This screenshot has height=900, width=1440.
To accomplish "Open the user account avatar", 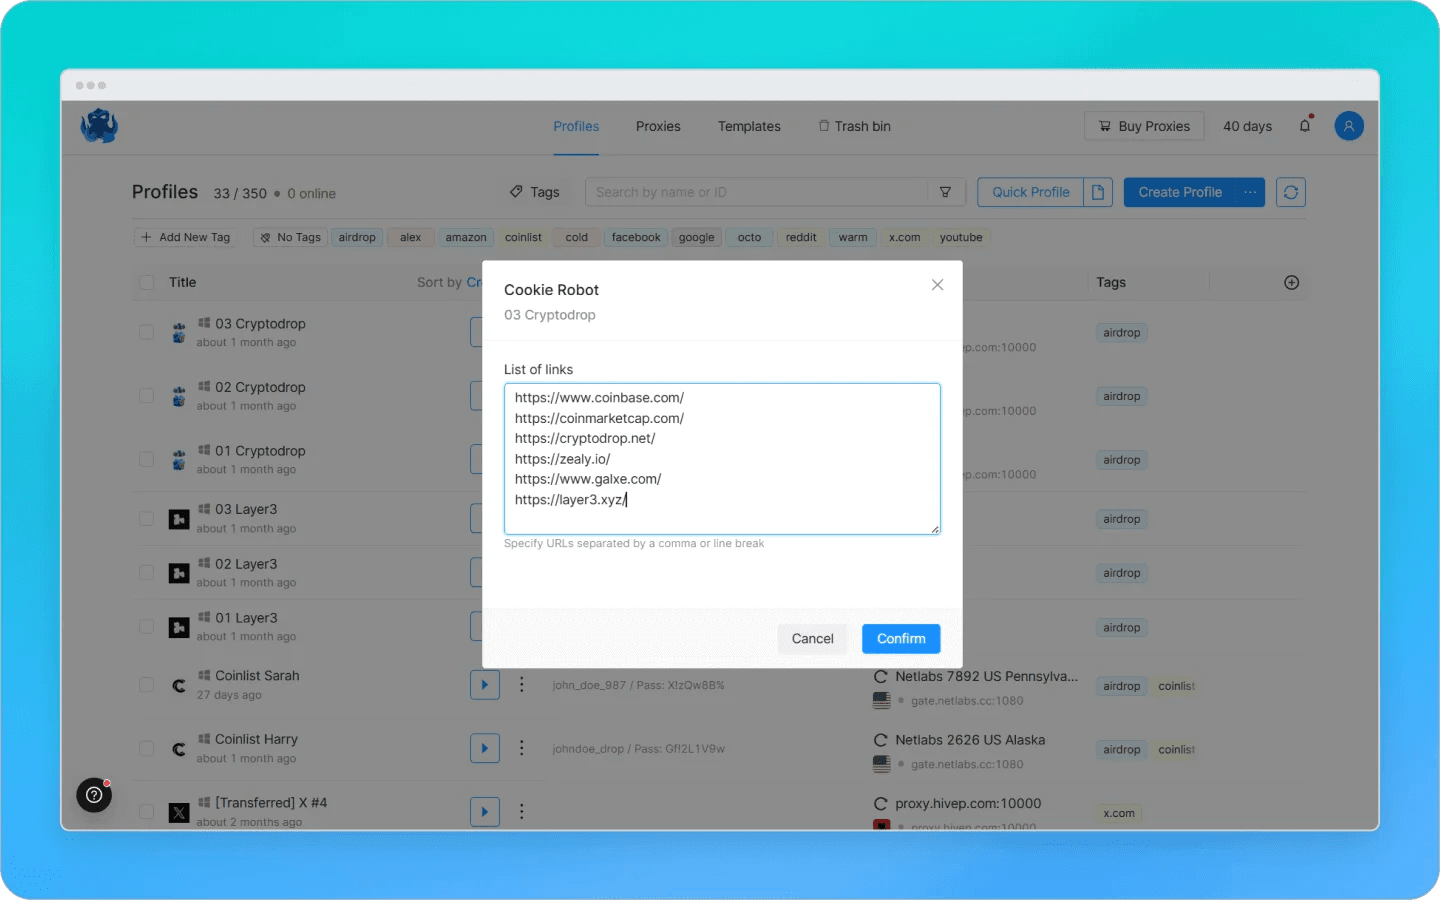I will click(x=1349, y=126).
